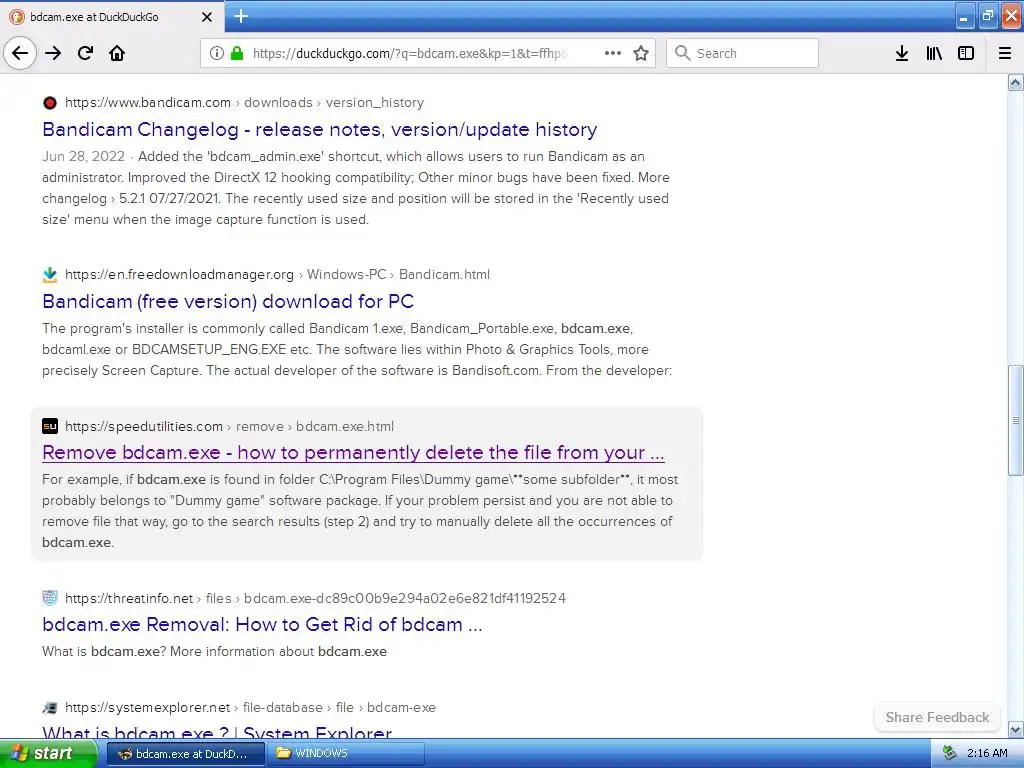Open the Windows start menu
The image size is (1024, 768).
tap(48, 754)
